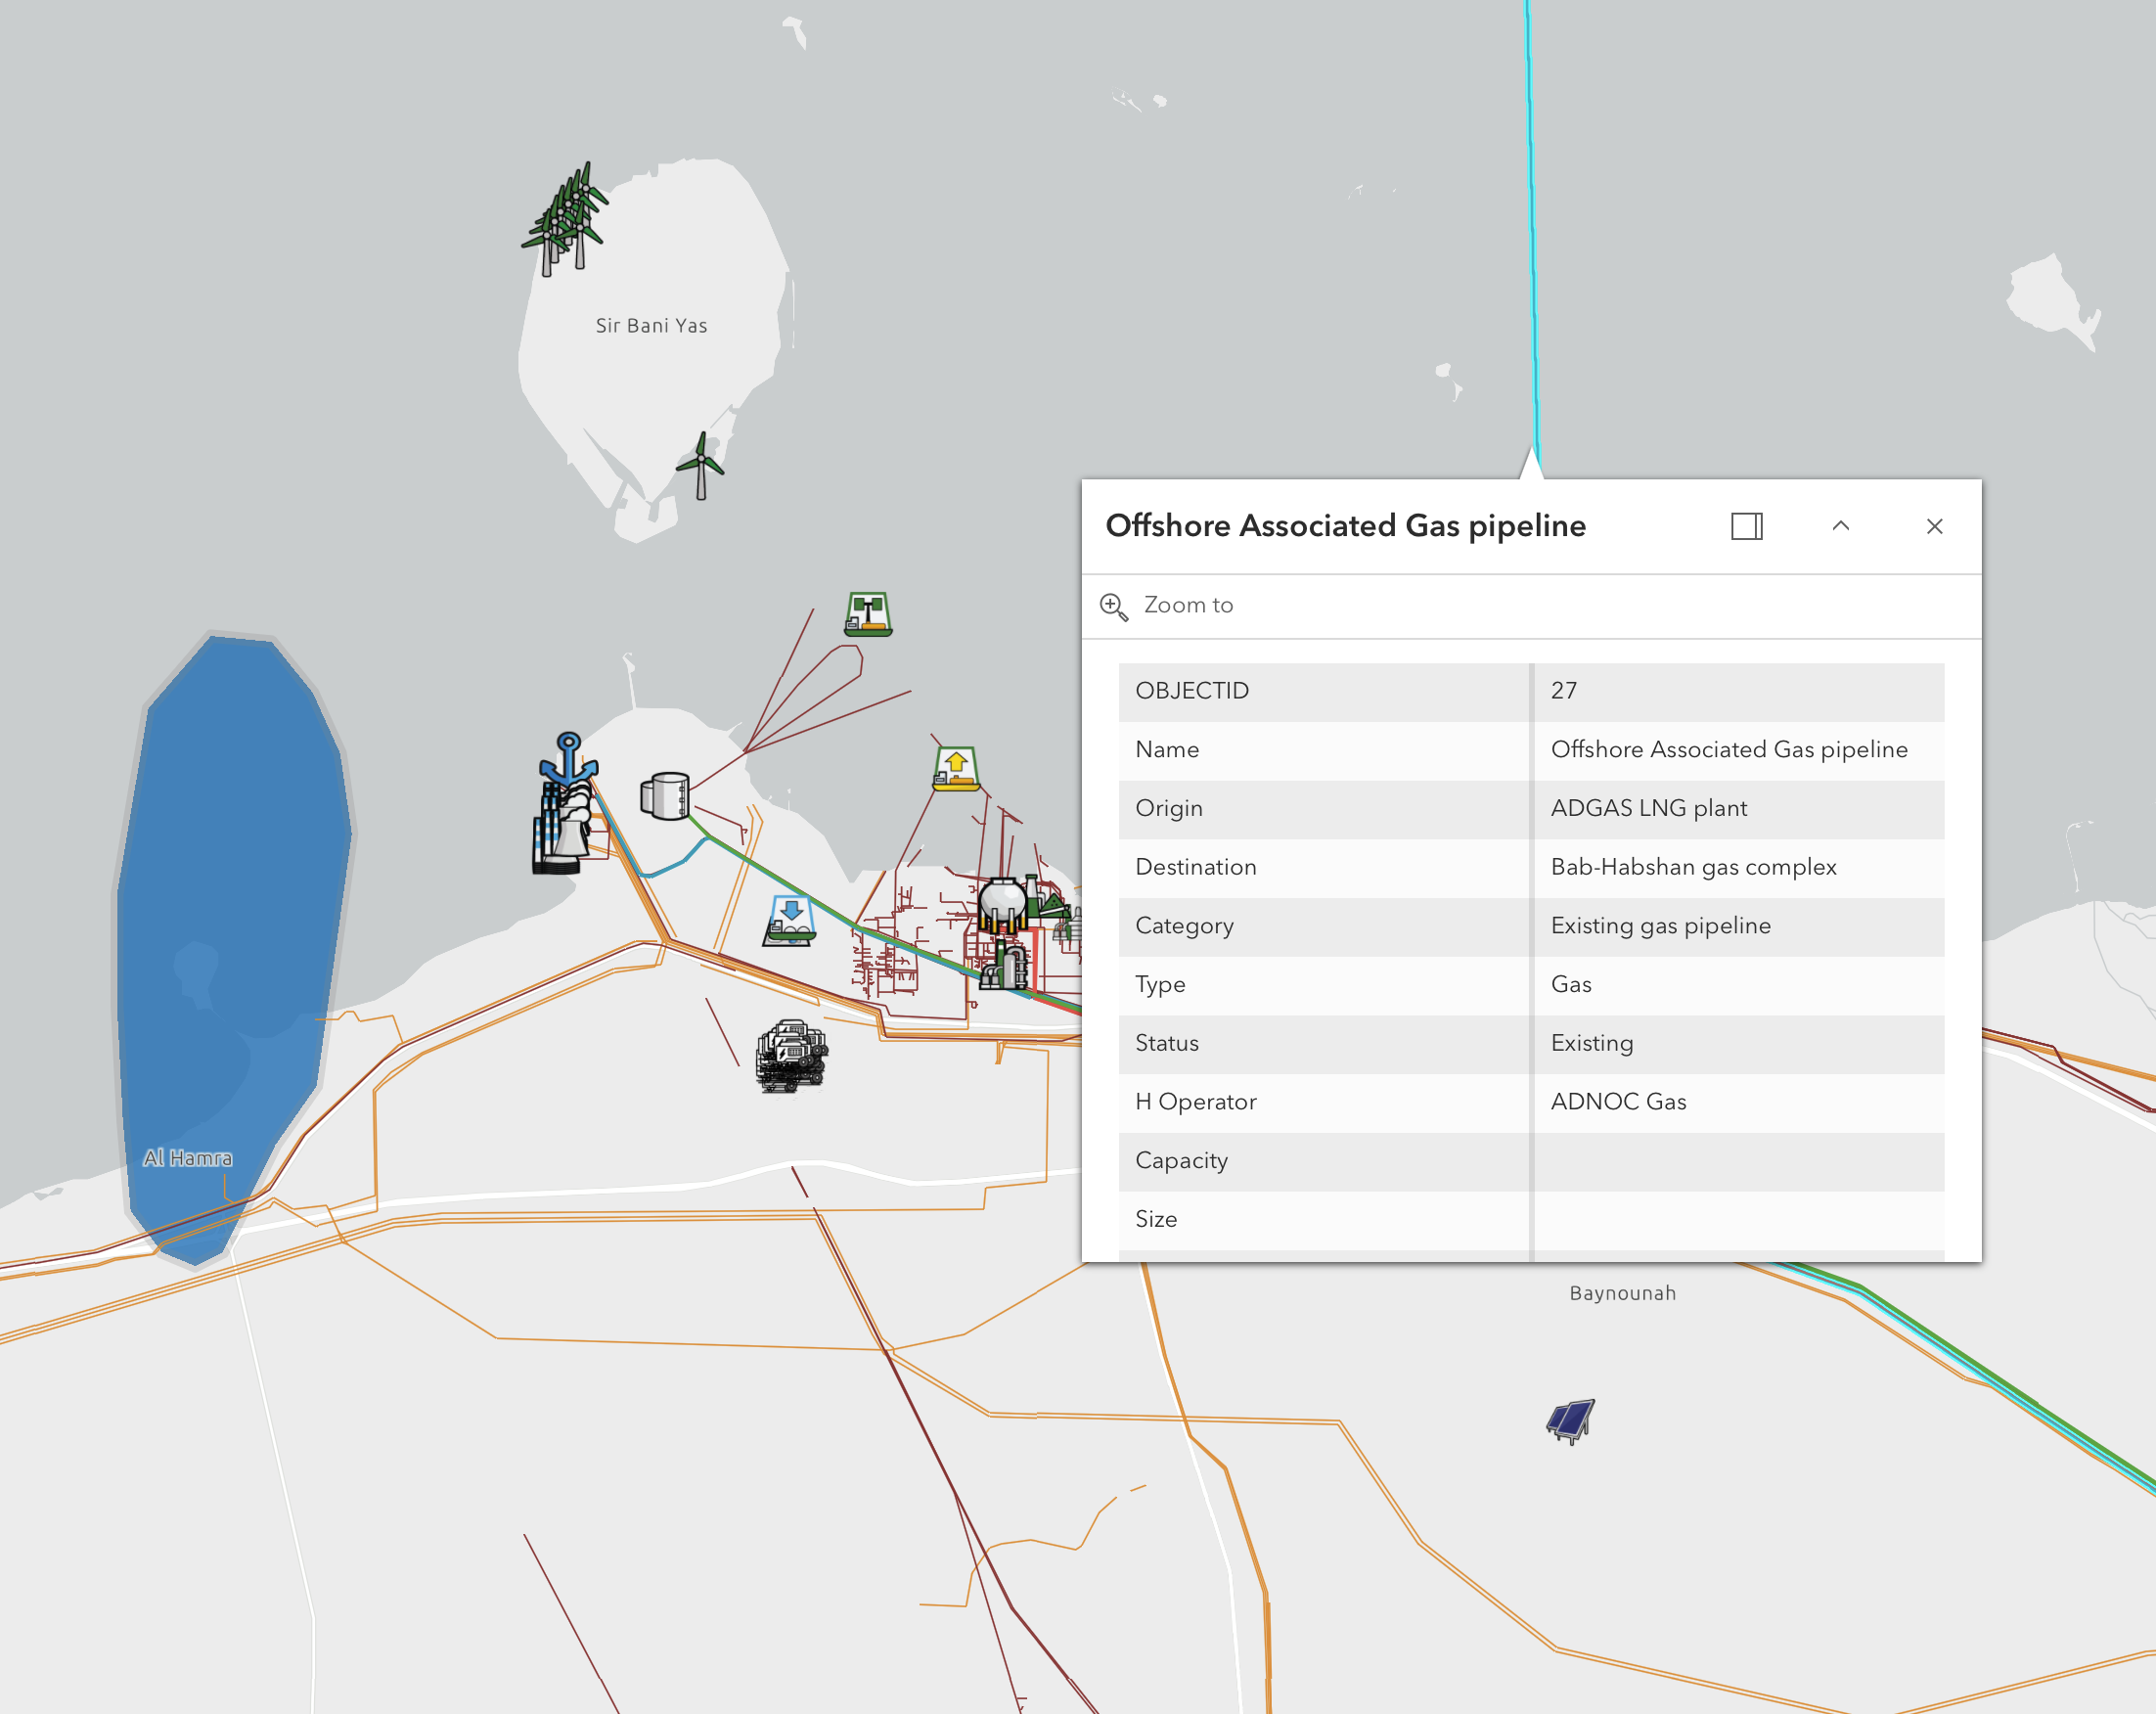The width and height of the screenshot is (2156, 1714).
Task: Select the Al Hamra map label
Action: [x=188, y=1158]
